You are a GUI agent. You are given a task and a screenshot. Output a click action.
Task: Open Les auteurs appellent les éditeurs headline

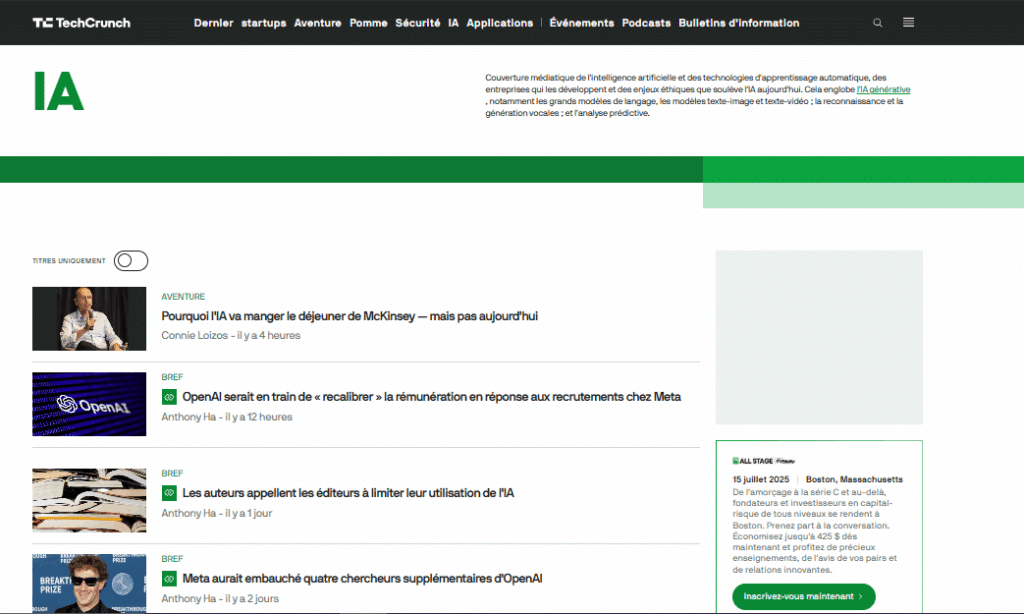[348, 493]
